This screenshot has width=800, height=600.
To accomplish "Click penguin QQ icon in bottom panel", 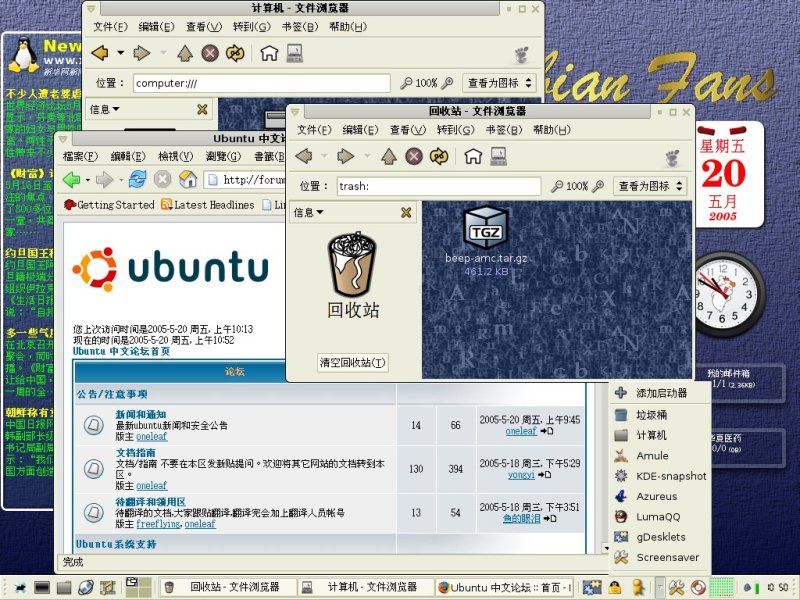I will coord(614,587).
